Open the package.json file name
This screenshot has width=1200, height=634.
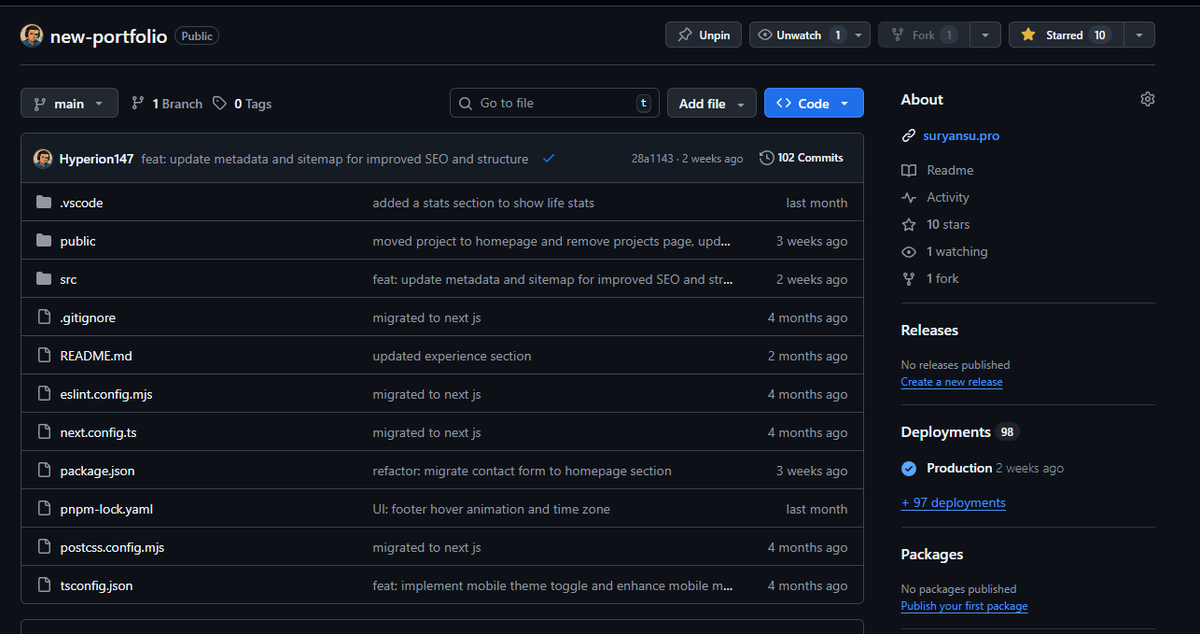tap(97, 470)
